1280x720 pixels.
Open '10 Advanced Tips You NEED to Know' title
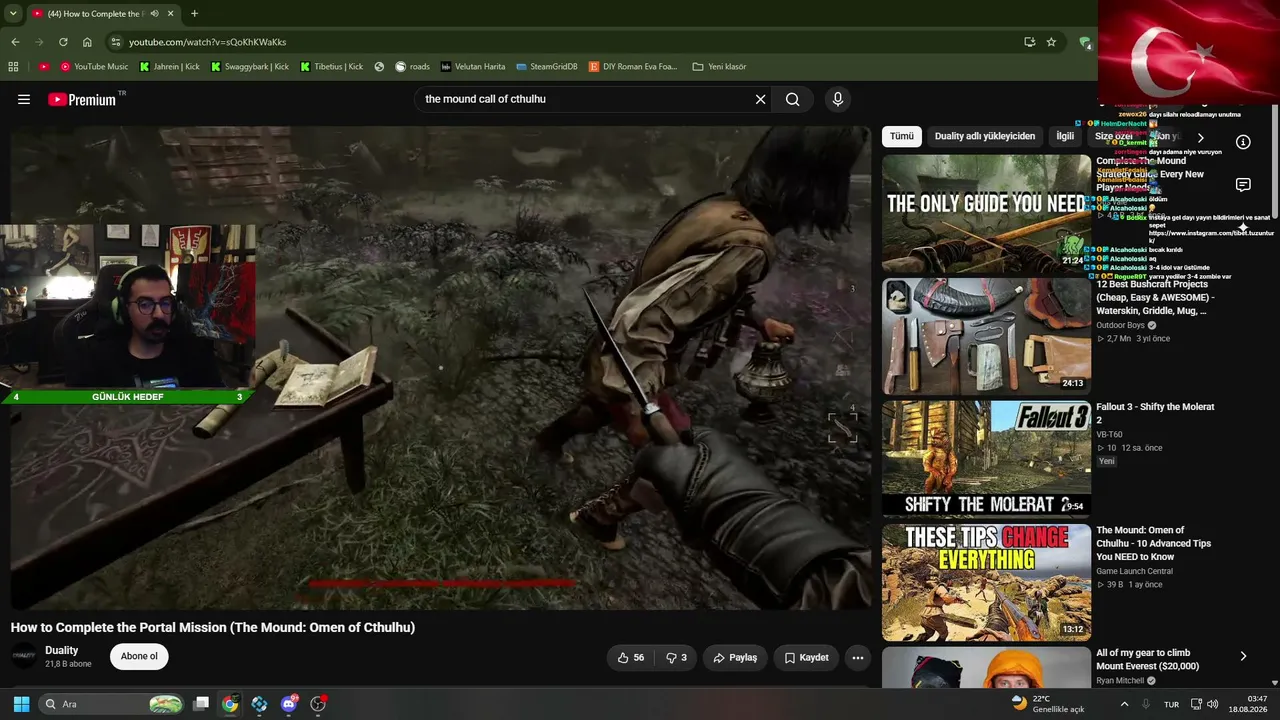click(1153, 544)
